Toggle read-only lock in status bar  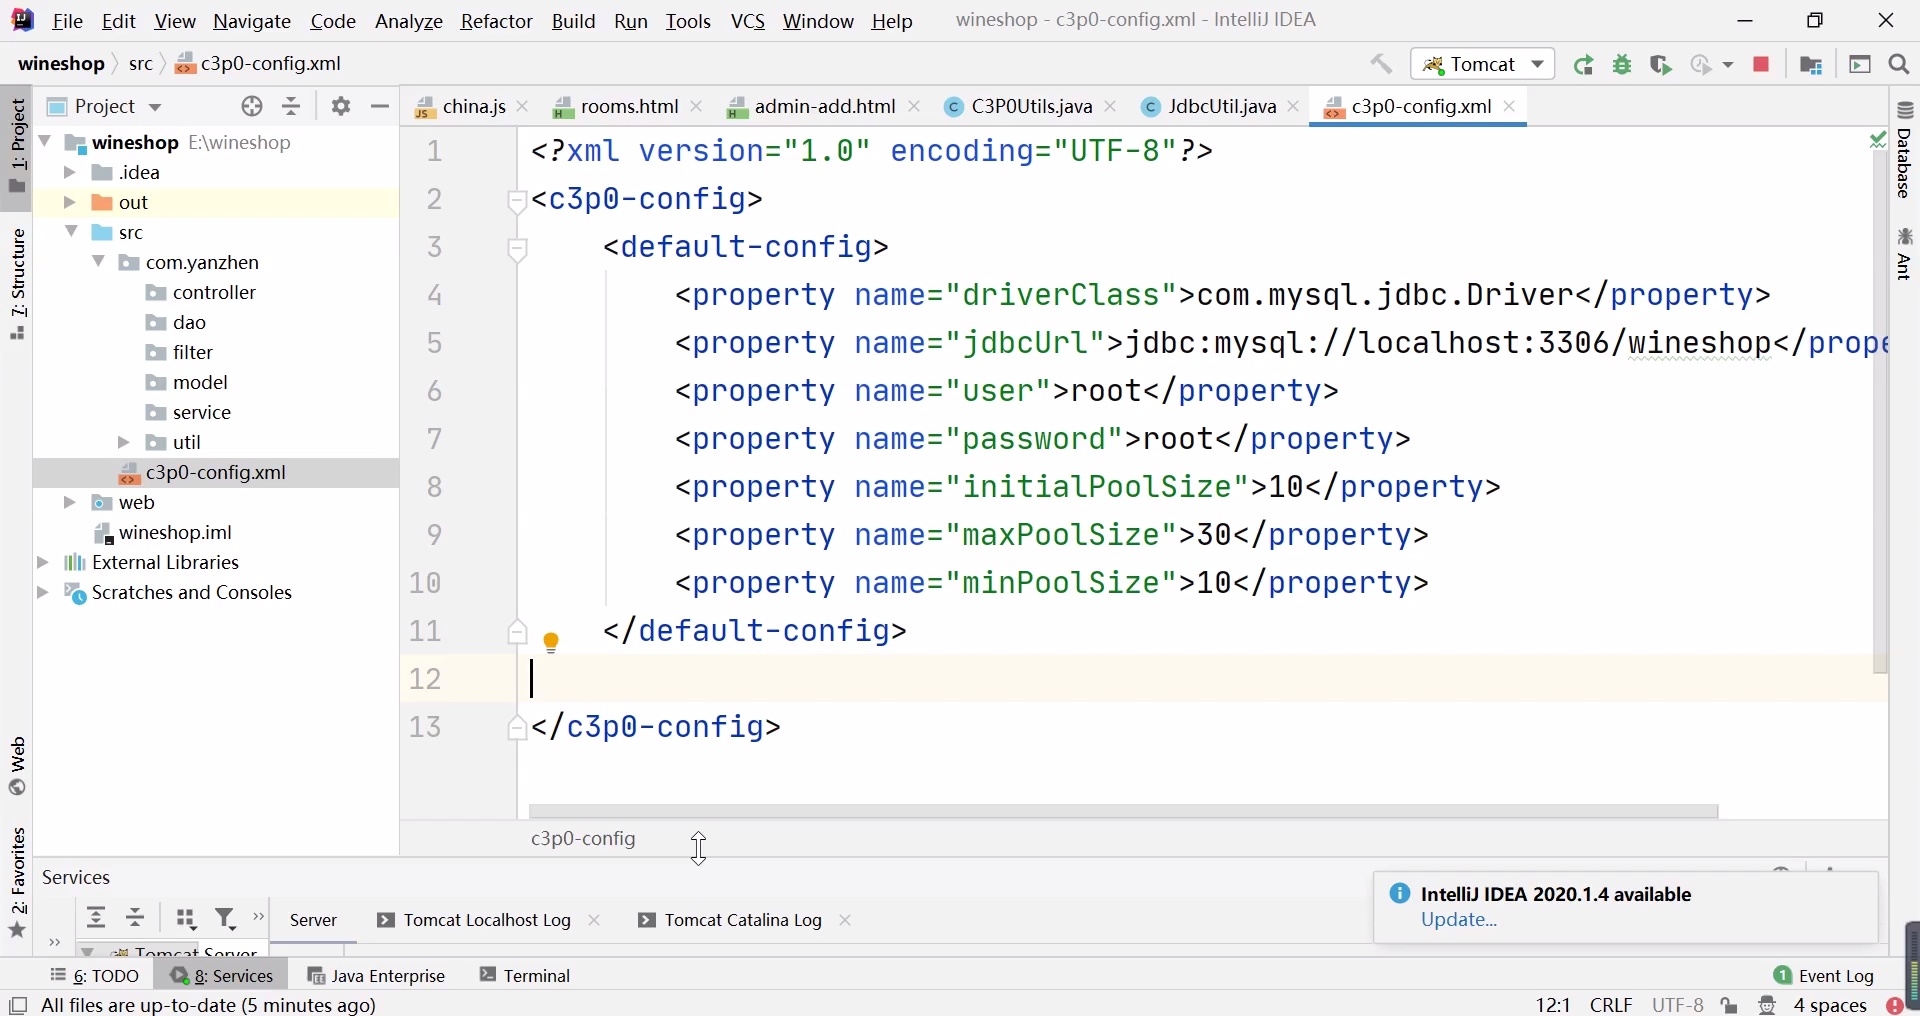pos(1732,1005)
